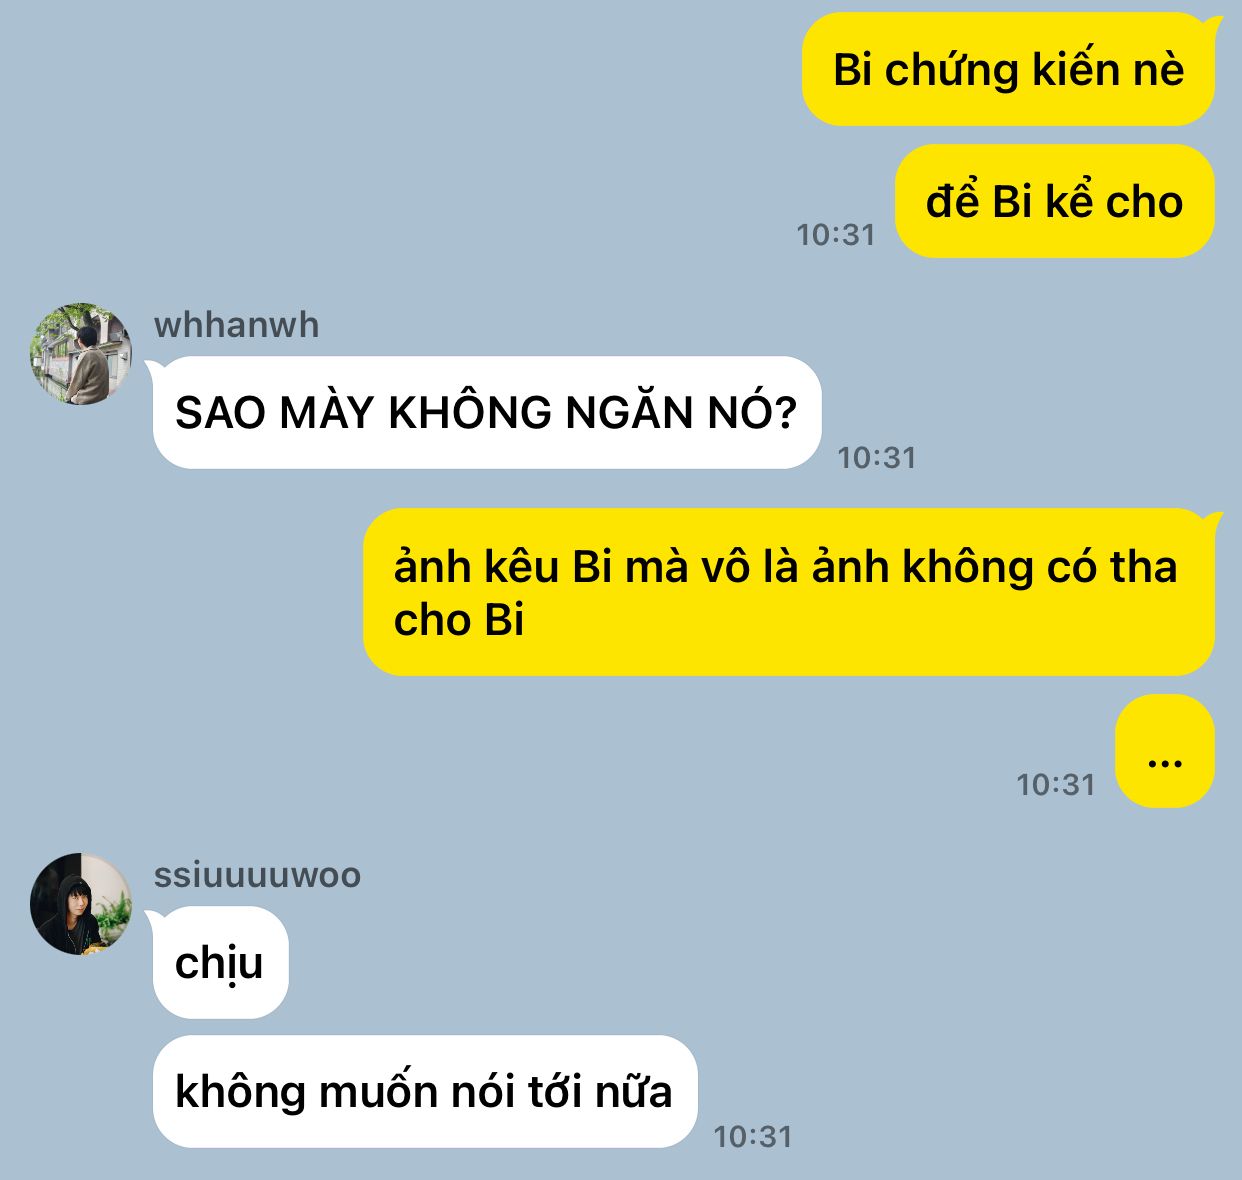Select the "chịu" message bubble

(220, 962)
